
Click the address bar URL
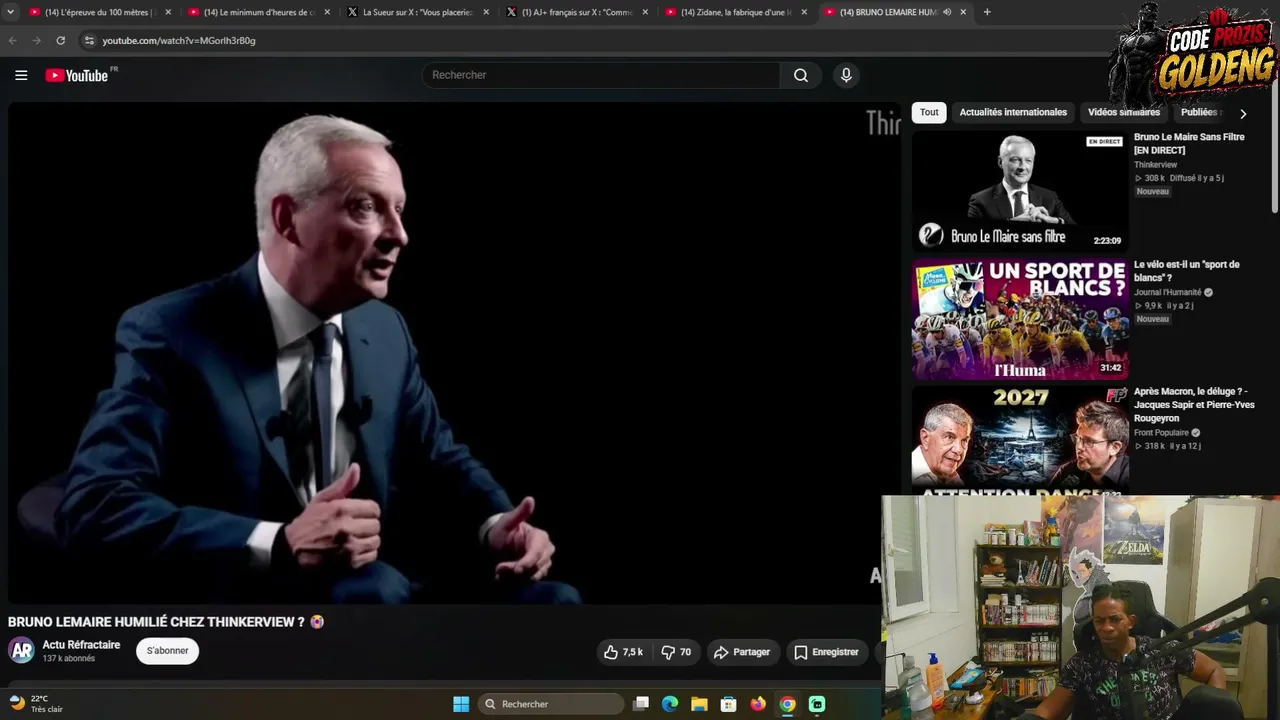179,41
